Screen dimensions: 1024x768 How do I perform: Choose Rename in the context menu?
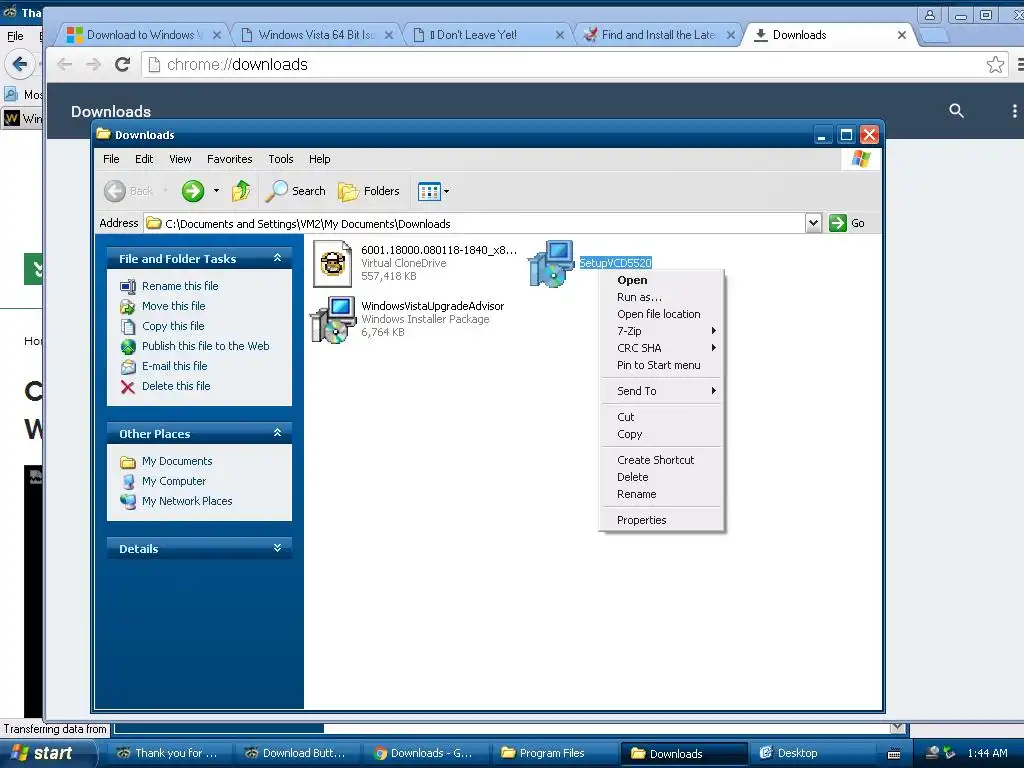click(661, 494)
